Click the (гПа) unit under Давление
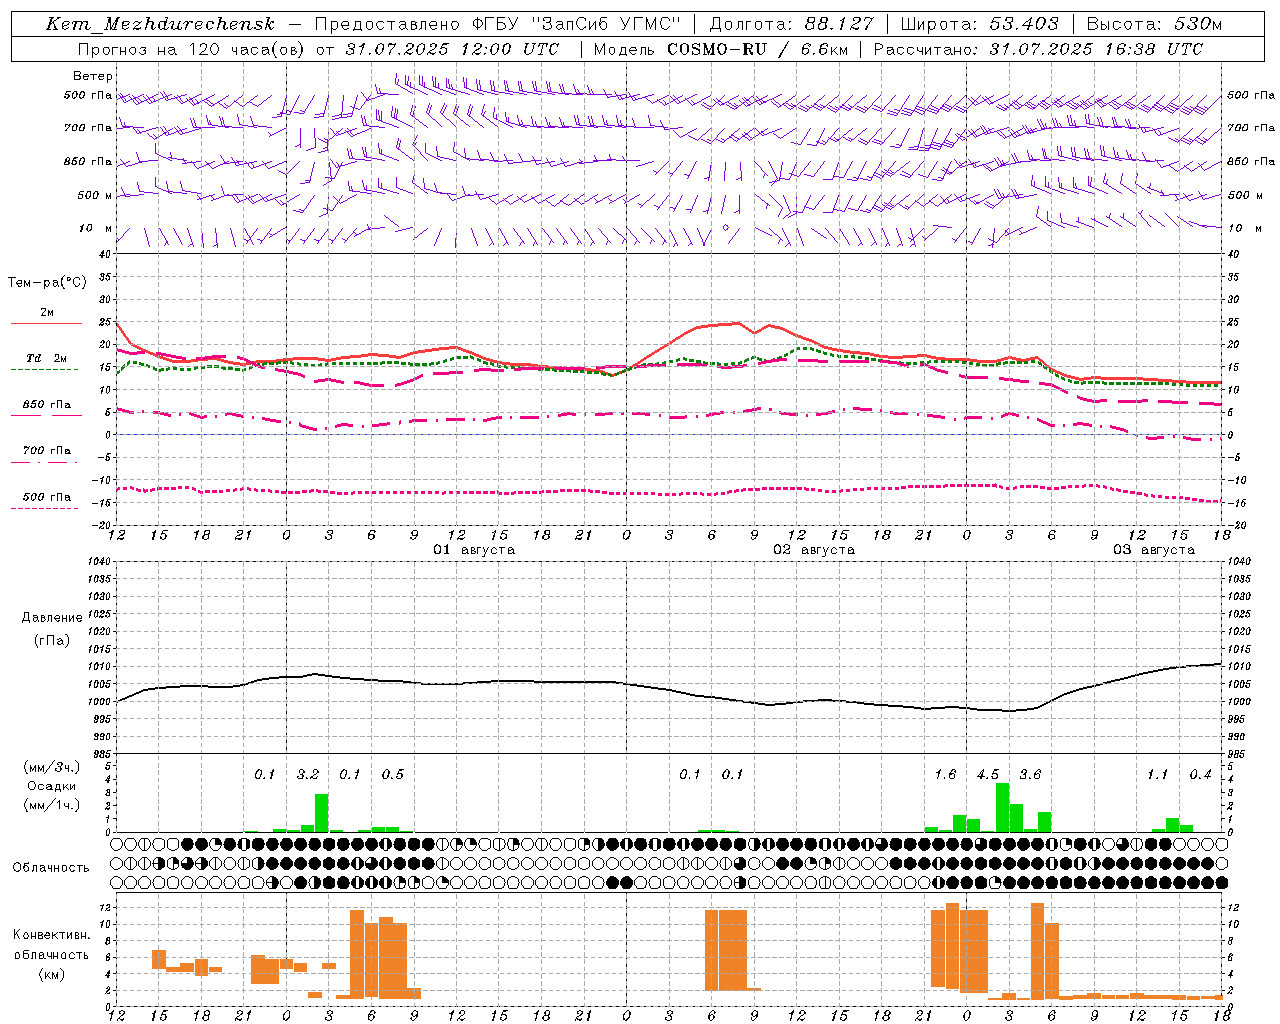The height and width of the screenshot is (1024, 1280). click(x=52, y=641)
